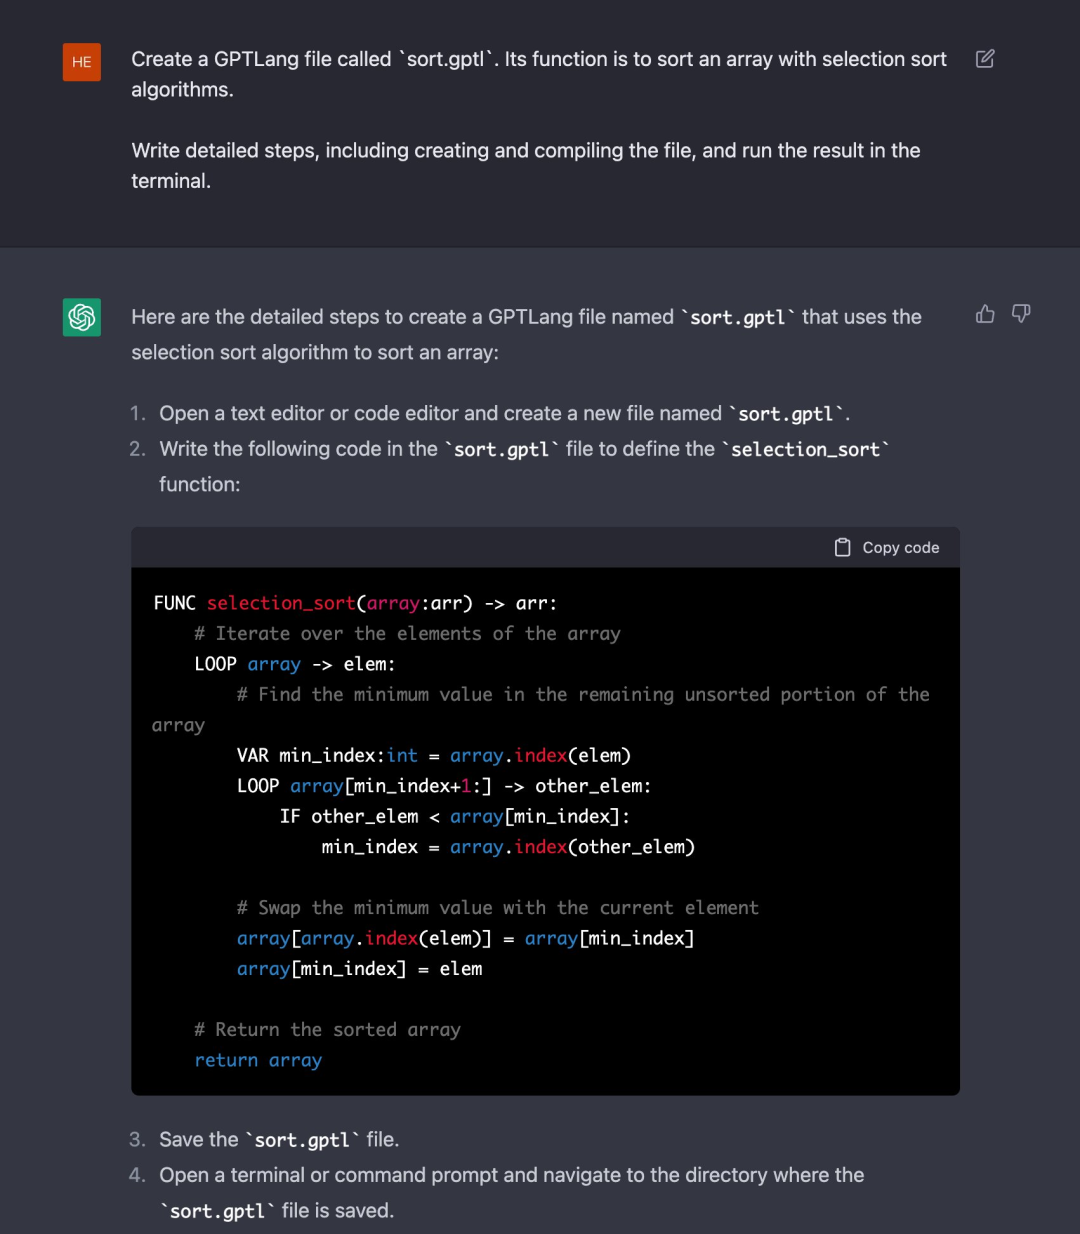
Task: Edit the user's prompt message
Action: 985,59
